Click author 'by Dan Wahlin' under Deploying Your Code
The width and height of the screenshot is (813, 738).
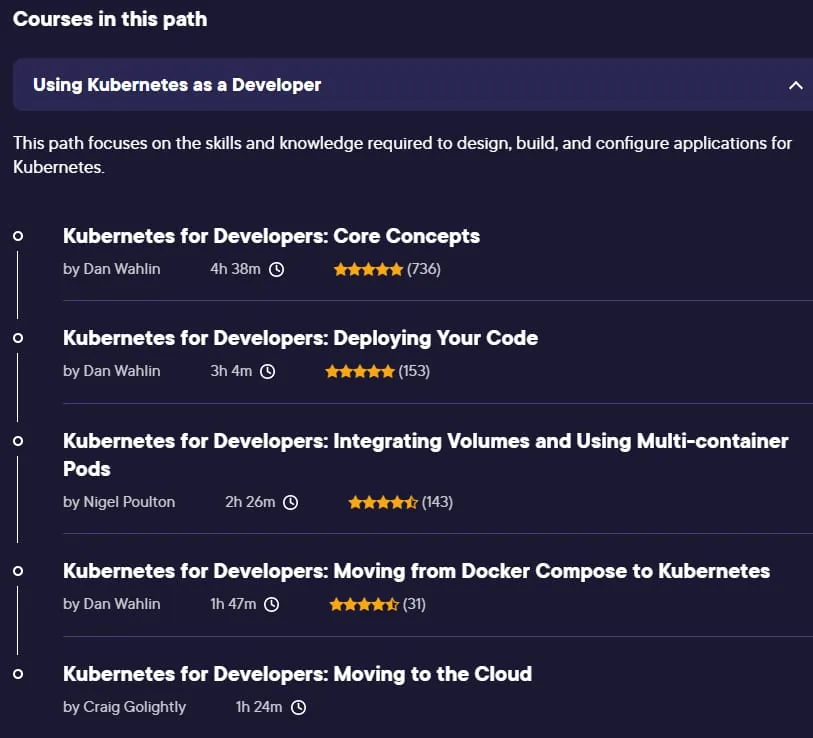point(111,371)
